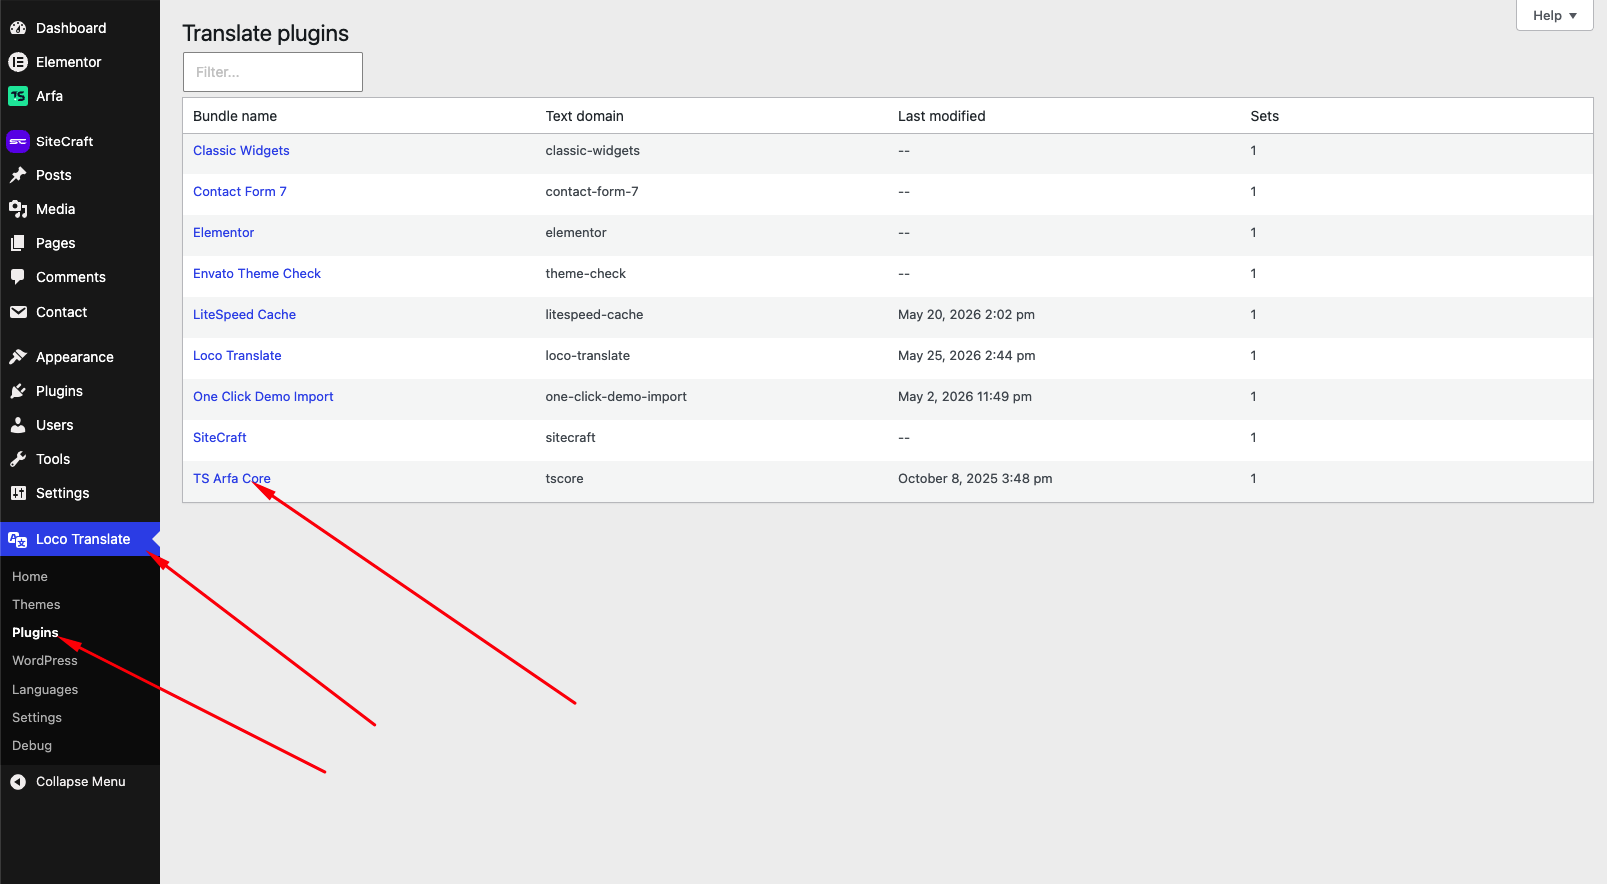Click the Comments bubble icon
Screen dimensions: 1607x884
[18, 277]
